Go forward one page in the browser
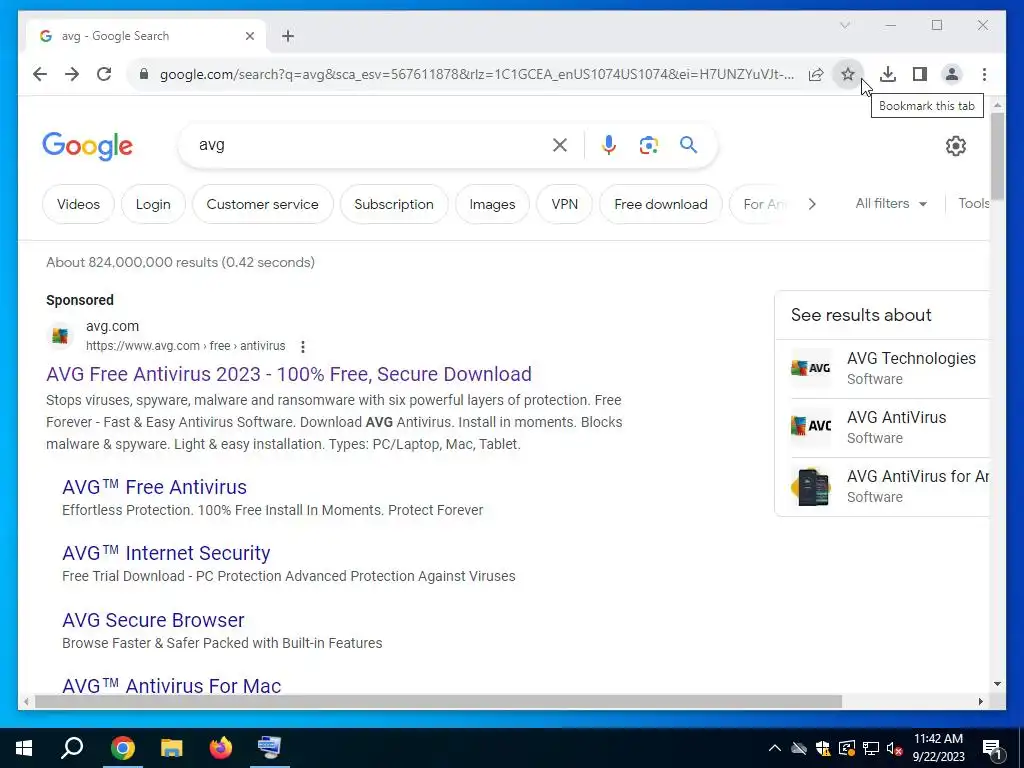 72,74
